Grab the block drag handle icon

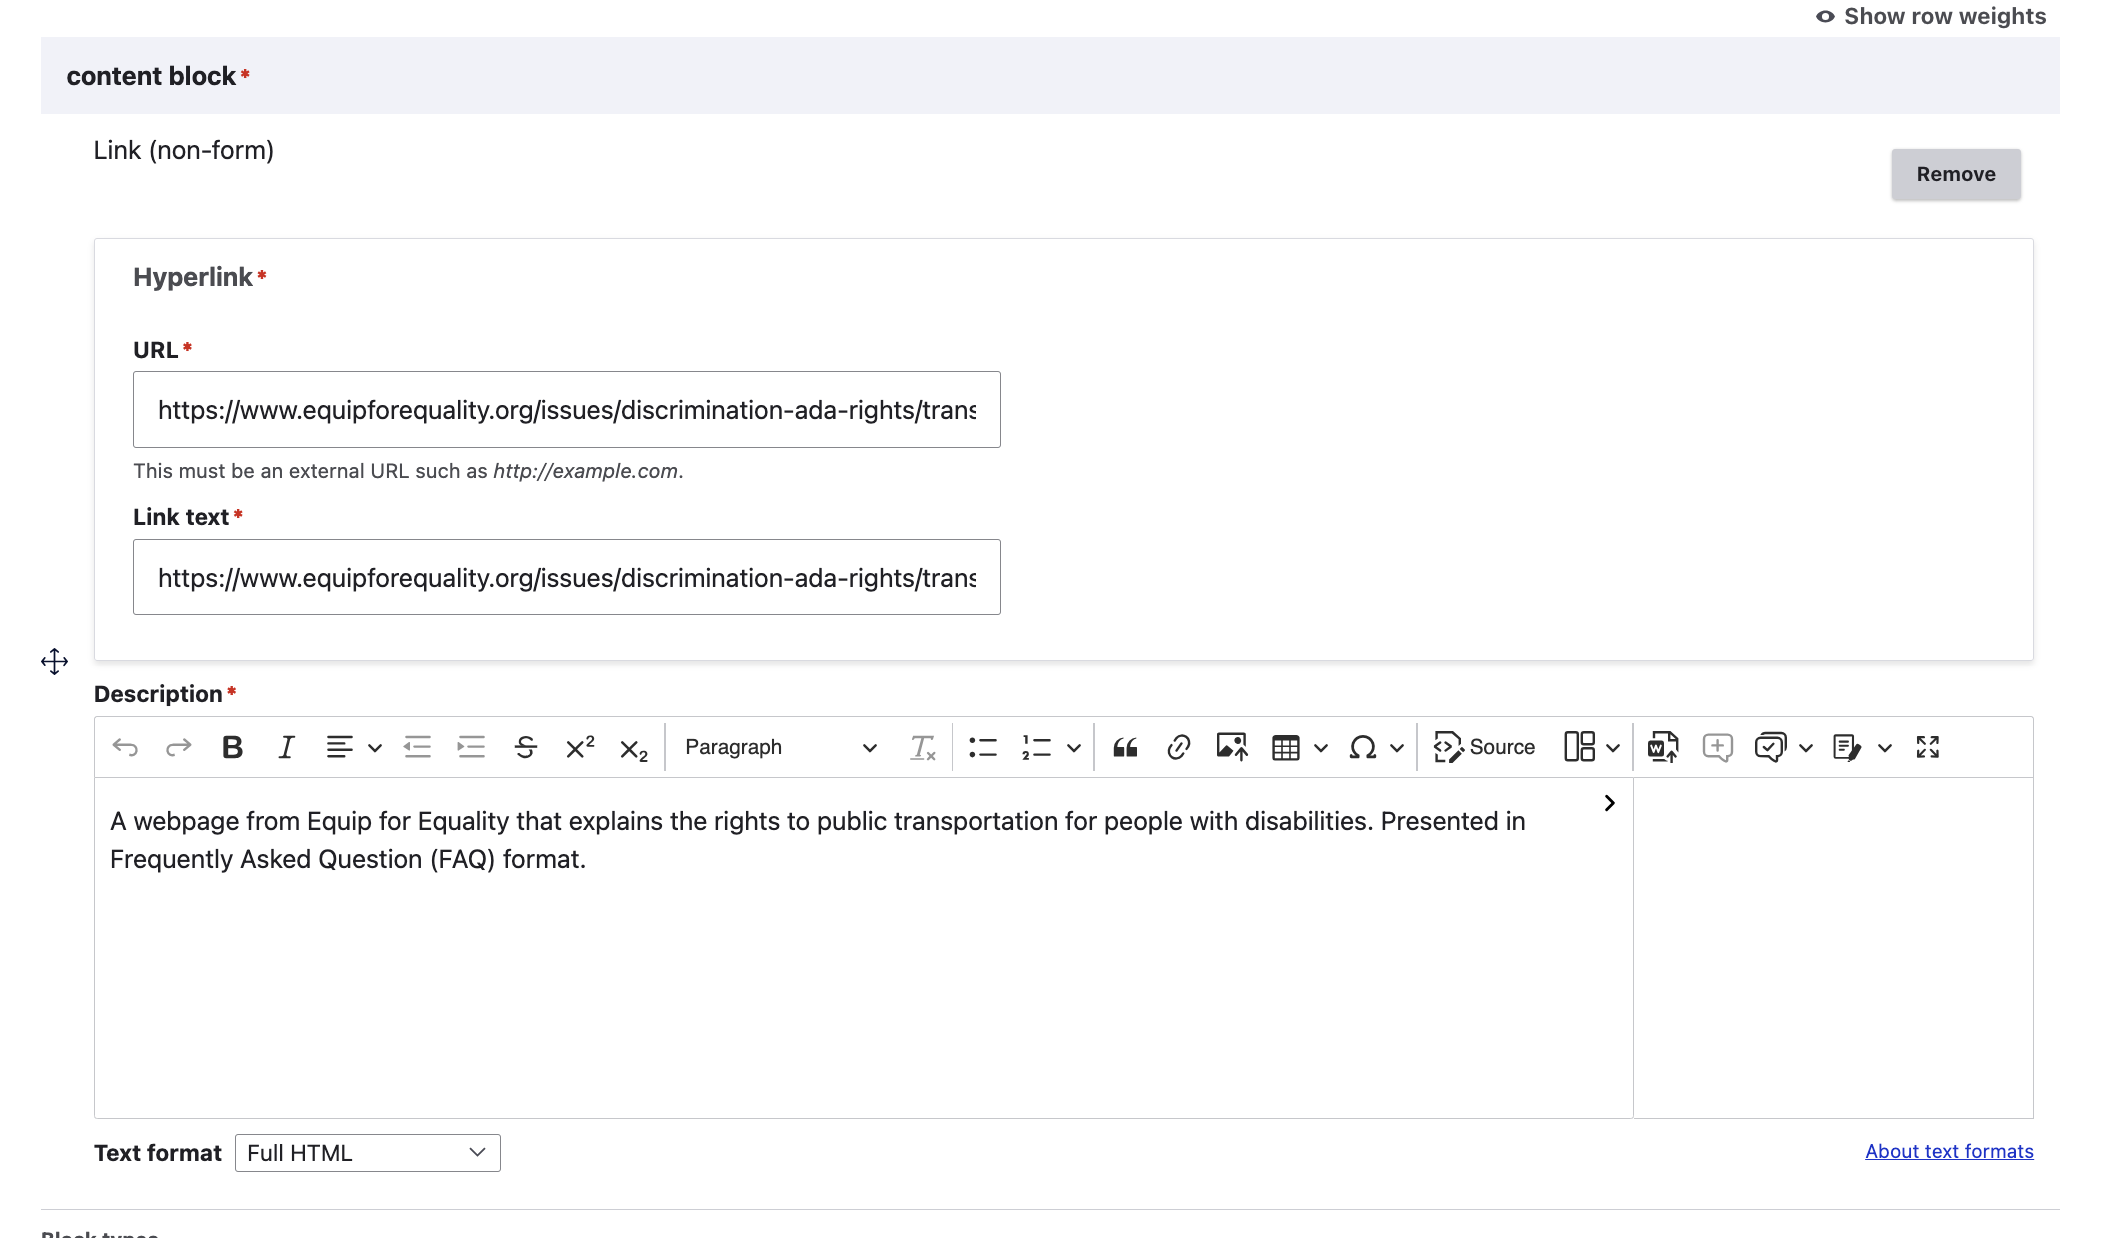pos(55,661)
